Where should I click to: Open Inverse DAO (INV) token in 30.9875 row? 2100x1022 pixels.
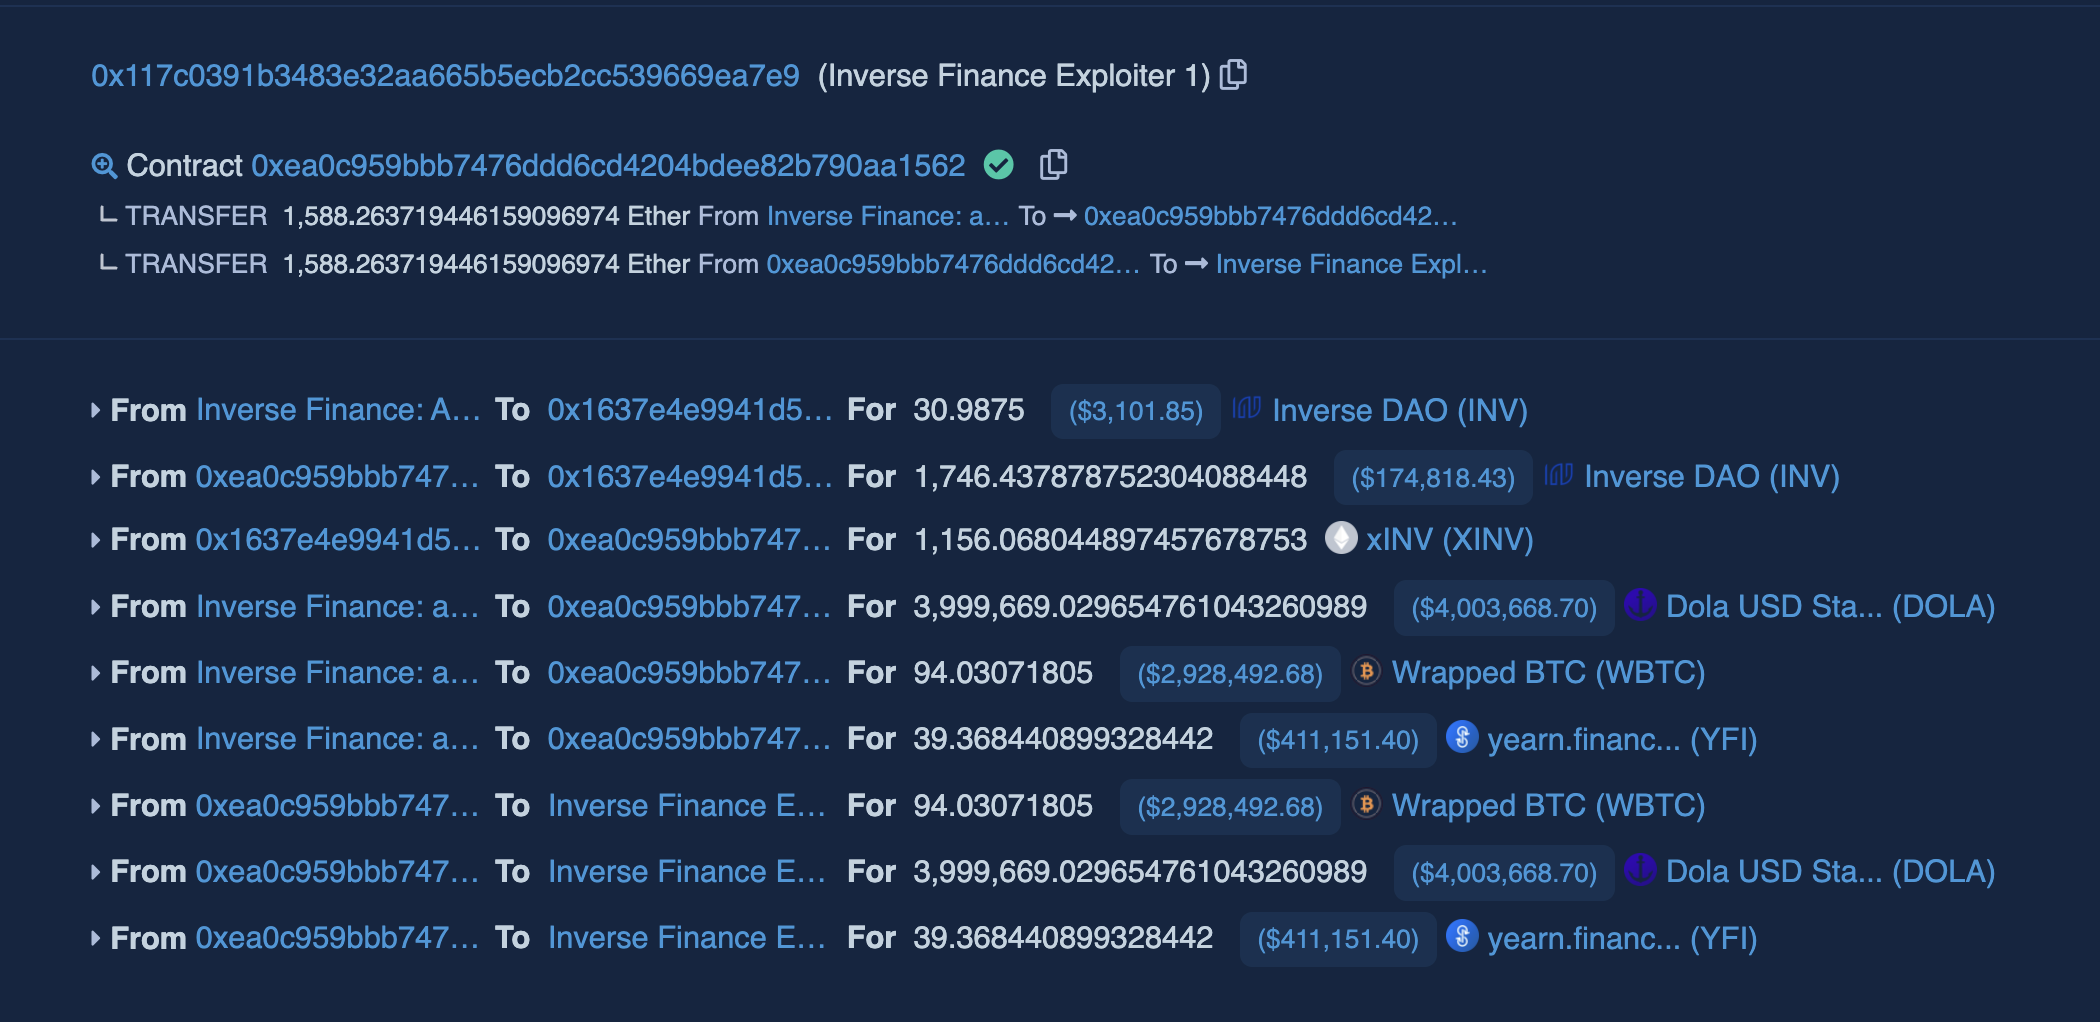[1400, 410]
